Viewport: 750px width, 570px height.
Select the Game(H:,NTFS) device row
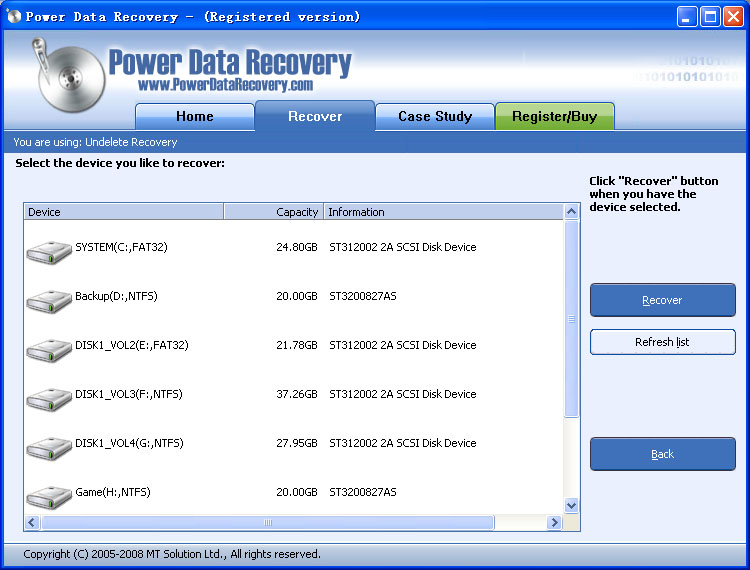click(294, 495)
